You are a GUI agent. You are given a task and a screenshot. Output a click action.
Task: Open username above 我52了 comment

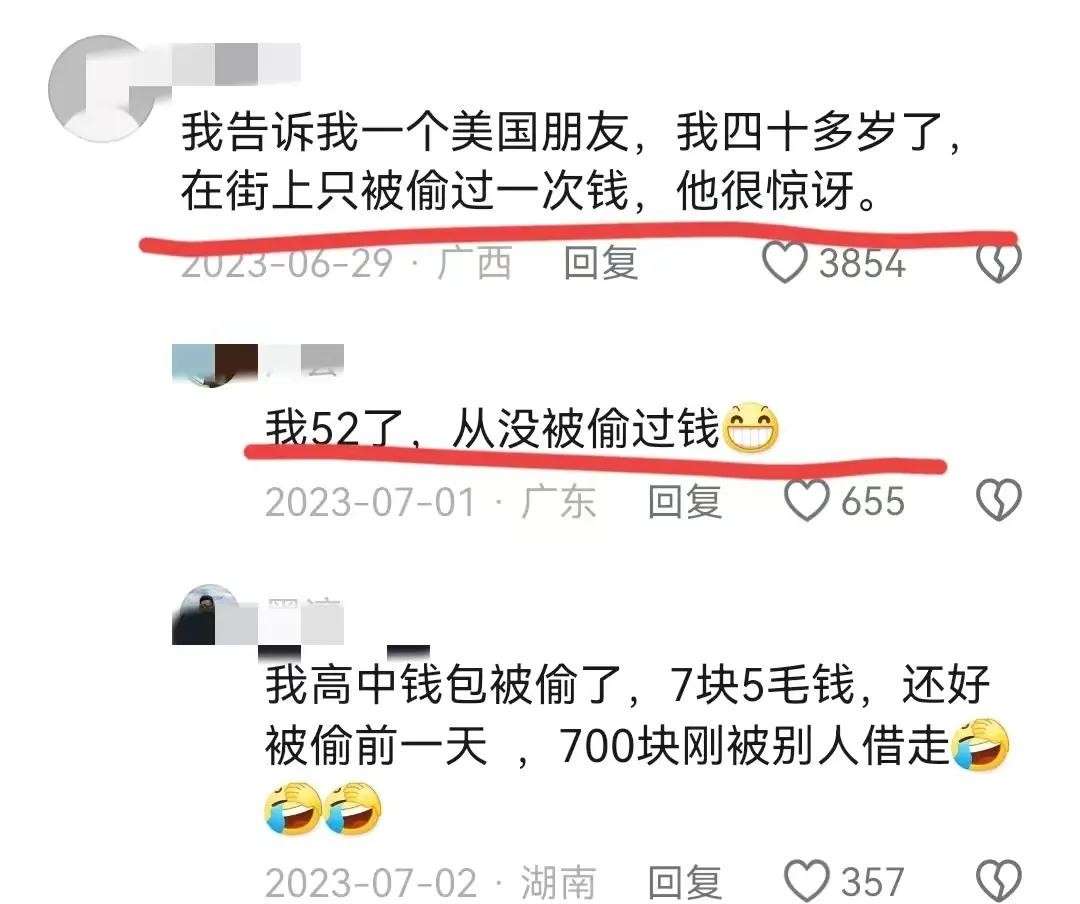click(x=301, y=361)
